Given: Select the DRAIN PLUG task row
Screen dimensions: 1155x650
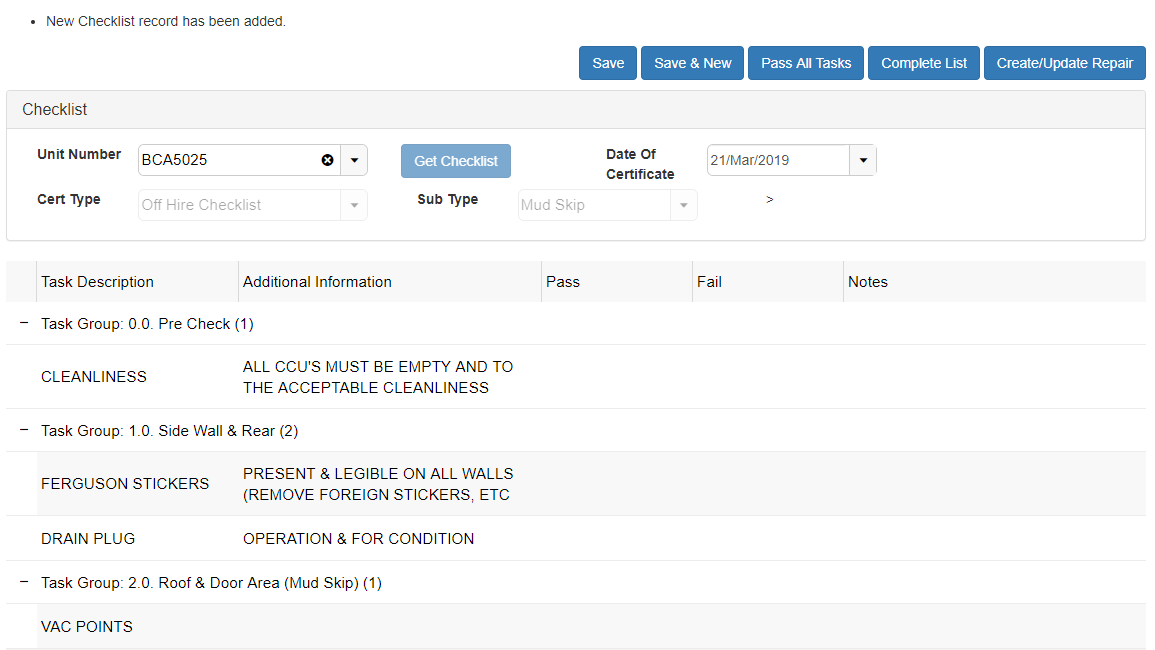Looking at the screenshot, I should point(88,539).
